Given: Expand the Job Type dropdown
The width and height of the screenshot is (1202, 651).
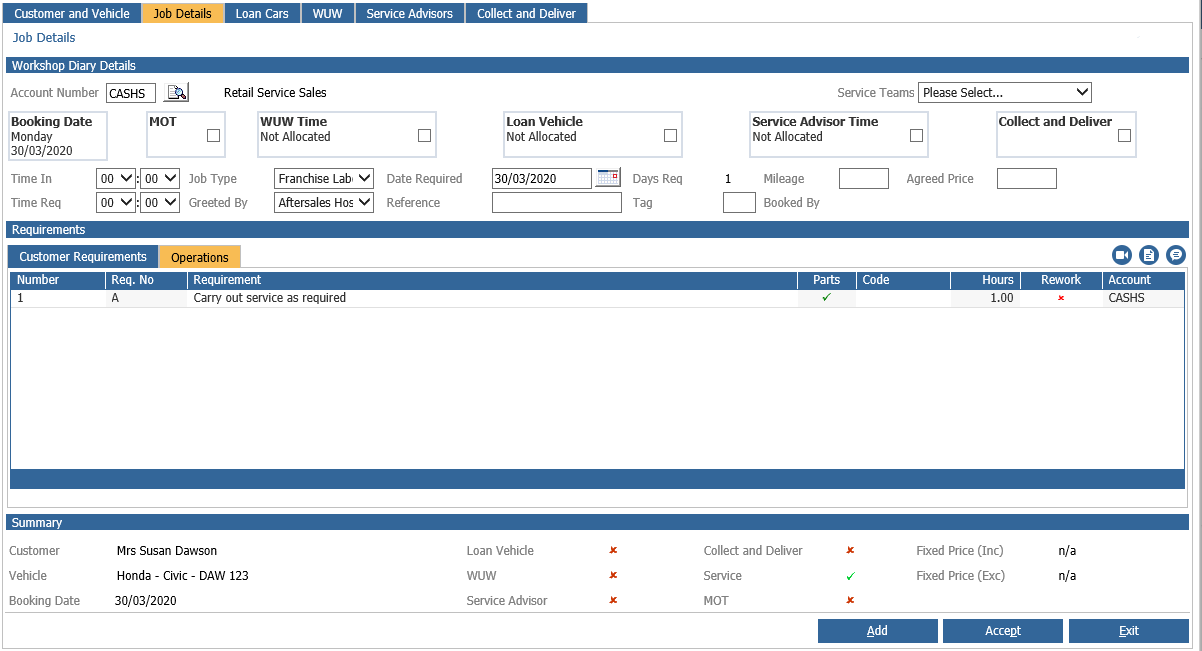Looking at the screenshot, I should pos(324,179).
